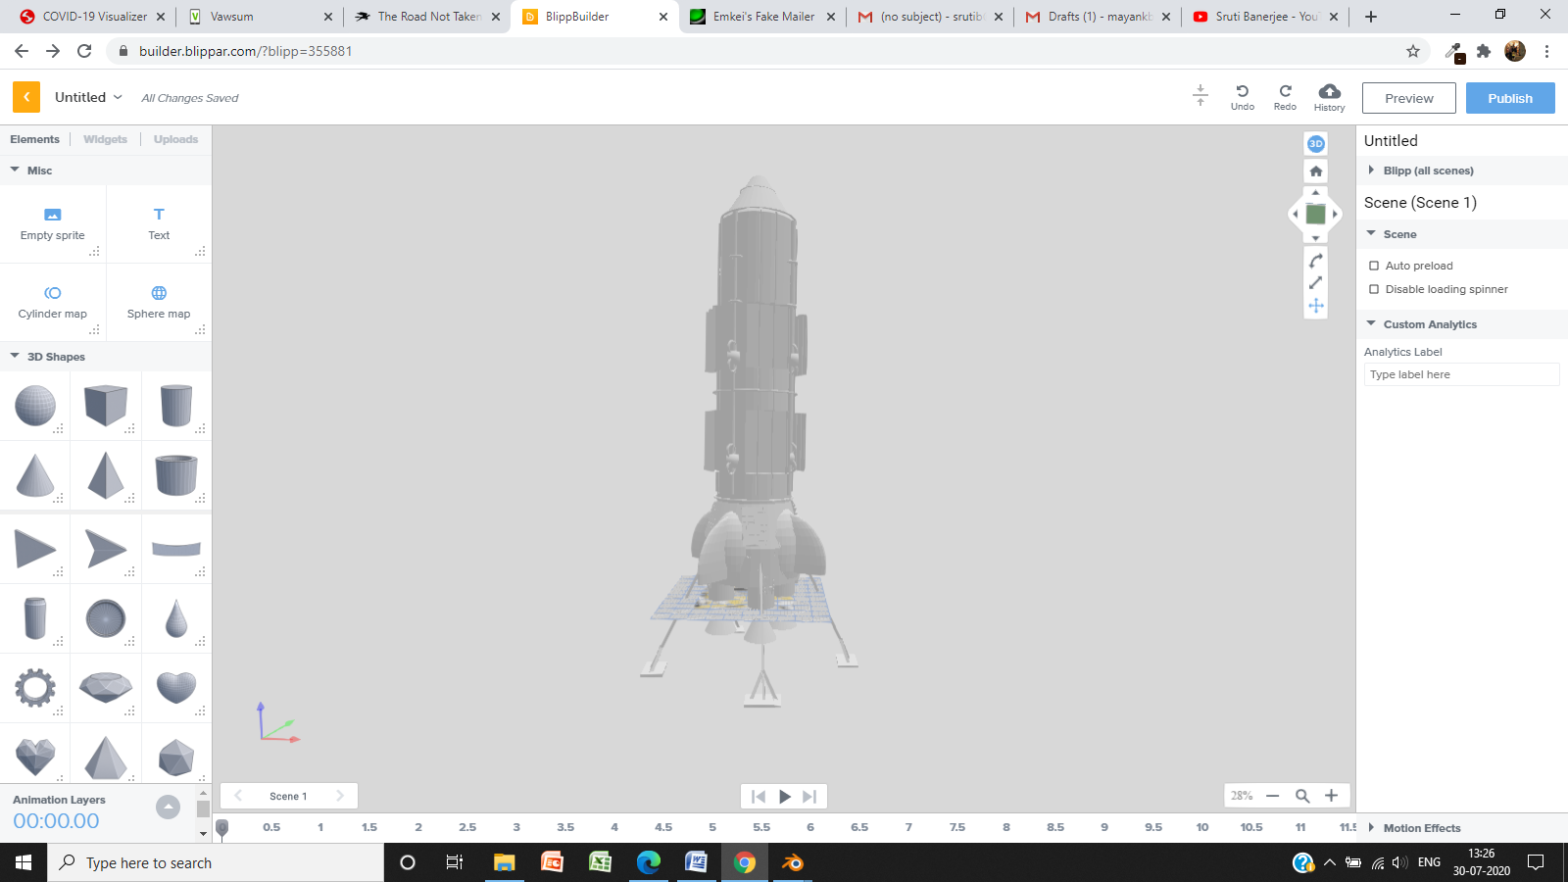Toggle the 3D view button
This screenshot has height=882, width=1568.
pyautogui.click(x=1316, y=144)
